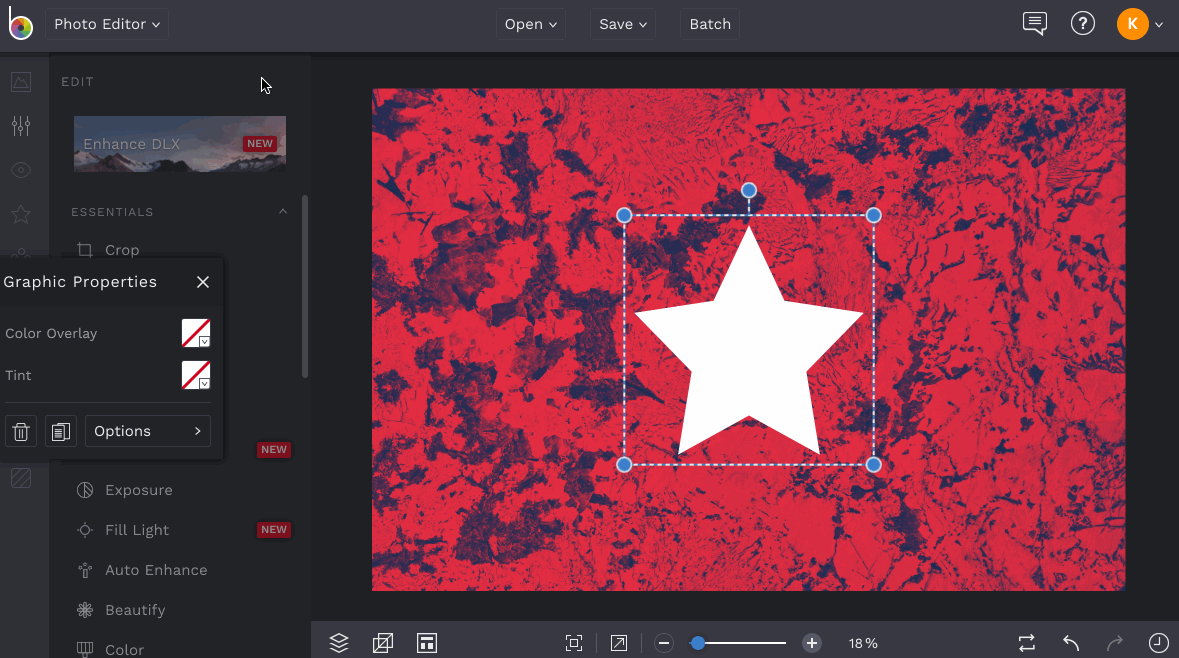This screenshot has width=1179, height=658.
Task: Open the Layers panel icon
Action: point(339,643)
